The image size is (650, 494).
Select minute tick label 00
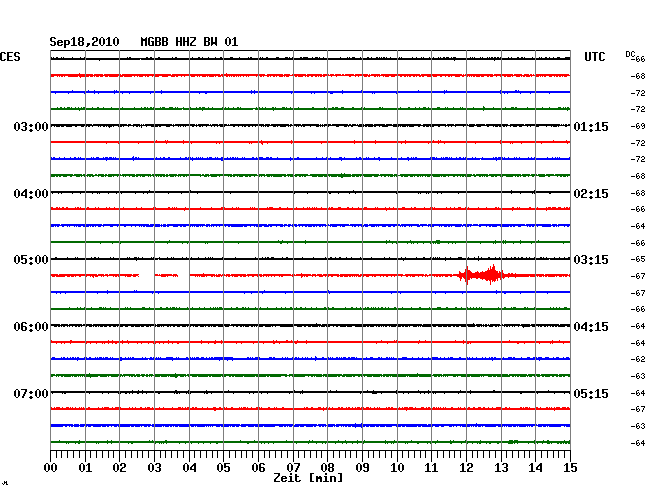click(x=51, y=468)
